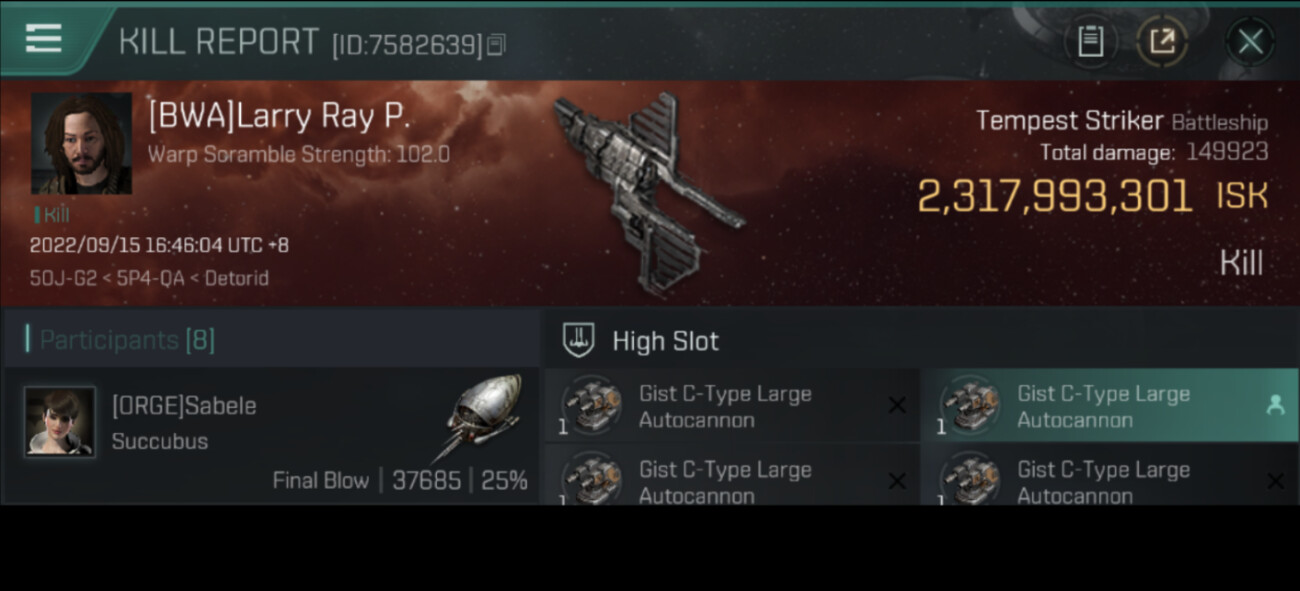Close the kill report panel
The image size is (1300, 591).
1250,41
